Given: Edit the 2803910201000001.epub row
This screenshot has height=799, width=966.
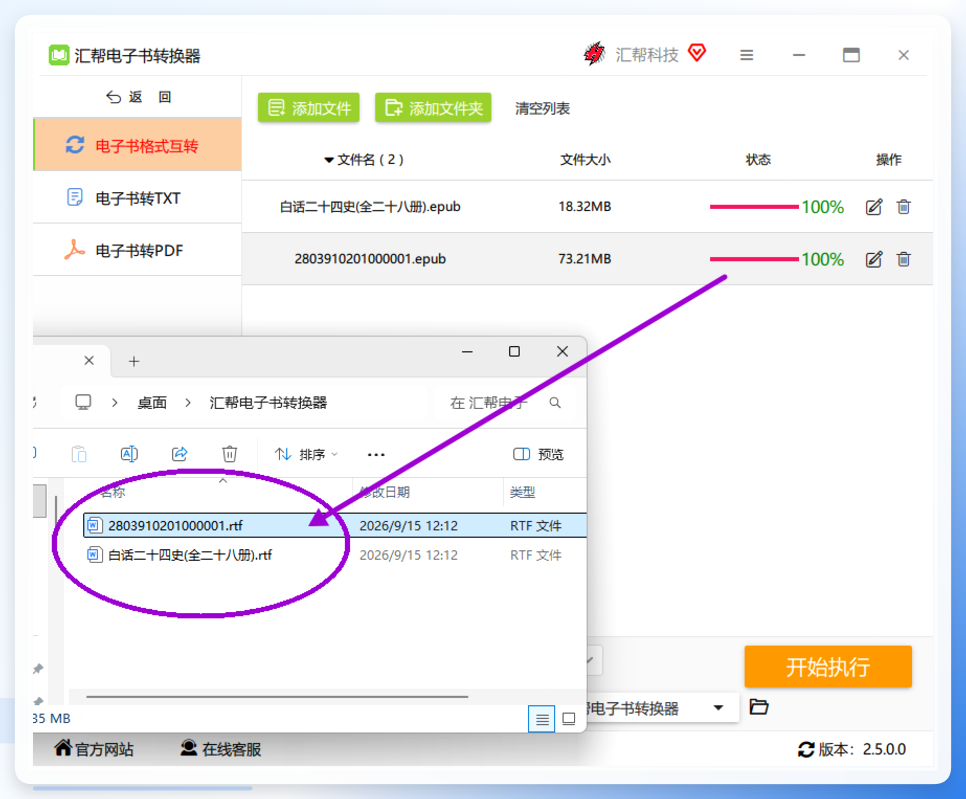Looking at the screenshot, I should point(874,259).
